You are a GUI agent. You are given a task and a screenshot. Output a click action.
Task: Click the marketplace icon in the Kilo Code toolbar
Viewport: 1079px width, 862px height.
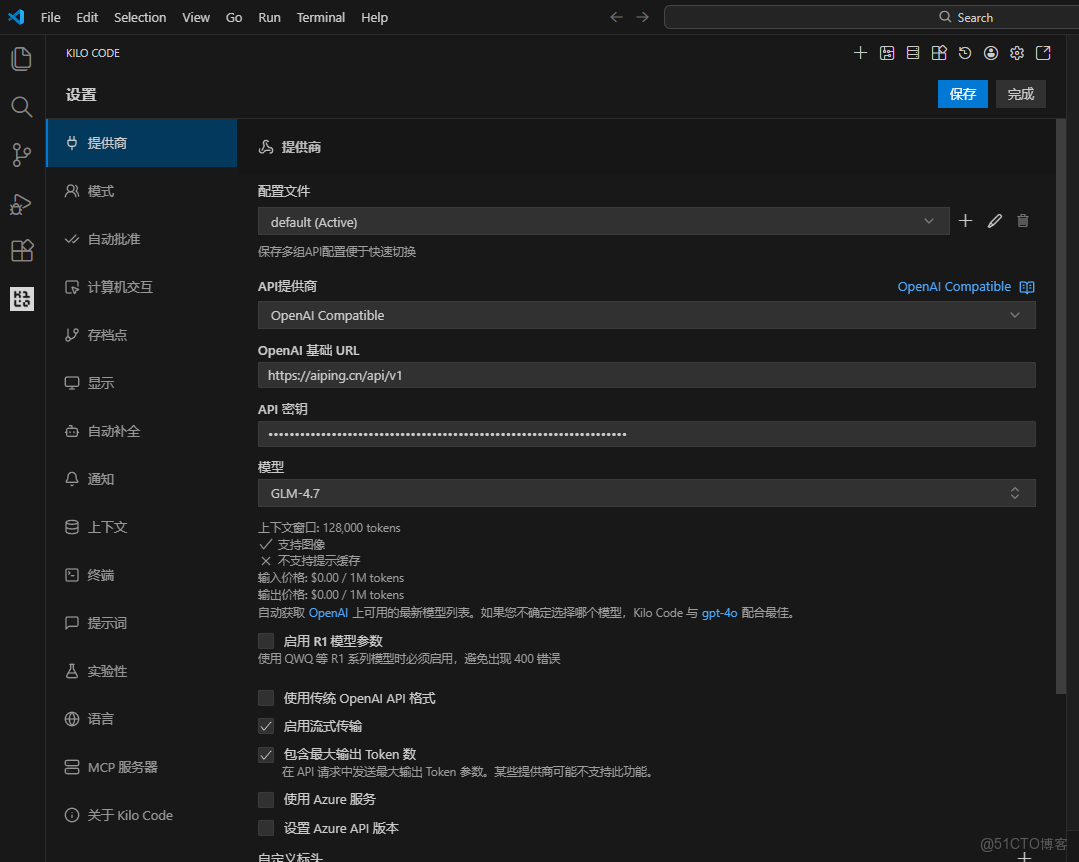point(939,52)
